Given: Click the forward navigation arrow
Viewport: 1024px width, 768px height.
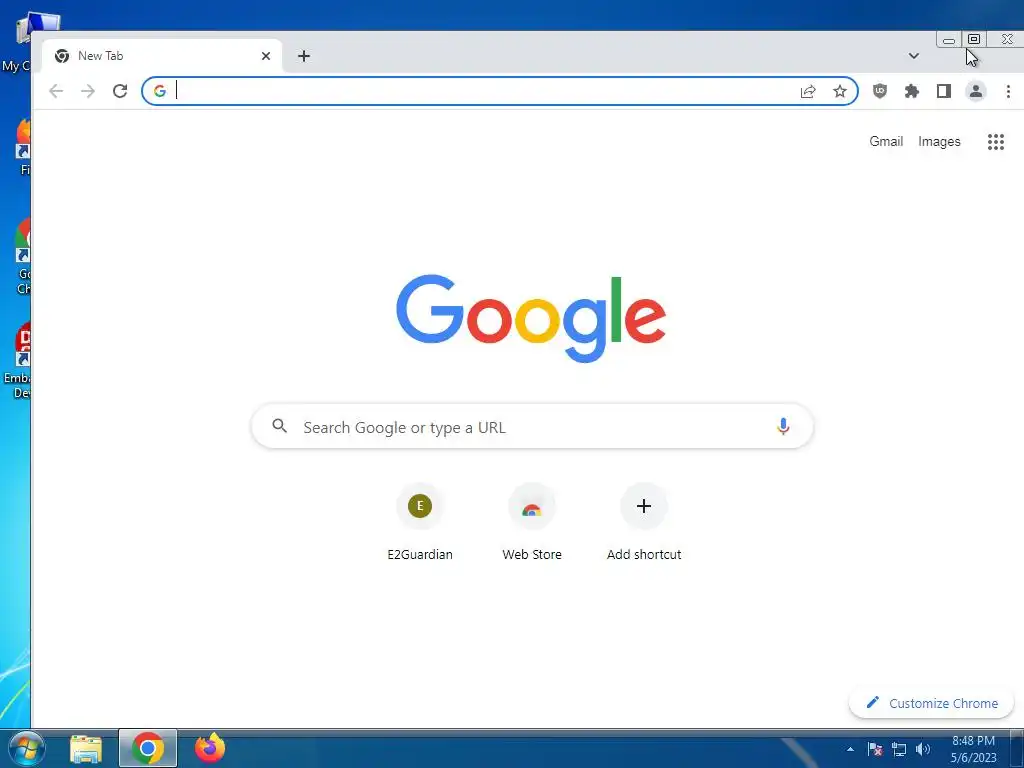Looking at the screenshot, I should click(x=88, y=91).
